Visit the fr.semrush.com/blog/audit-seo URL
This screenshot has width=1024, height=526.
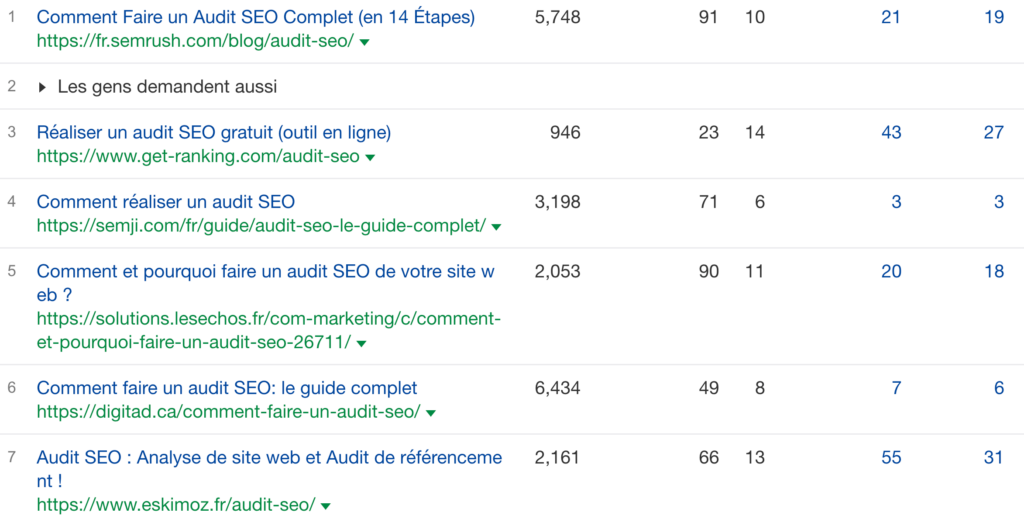195,41
